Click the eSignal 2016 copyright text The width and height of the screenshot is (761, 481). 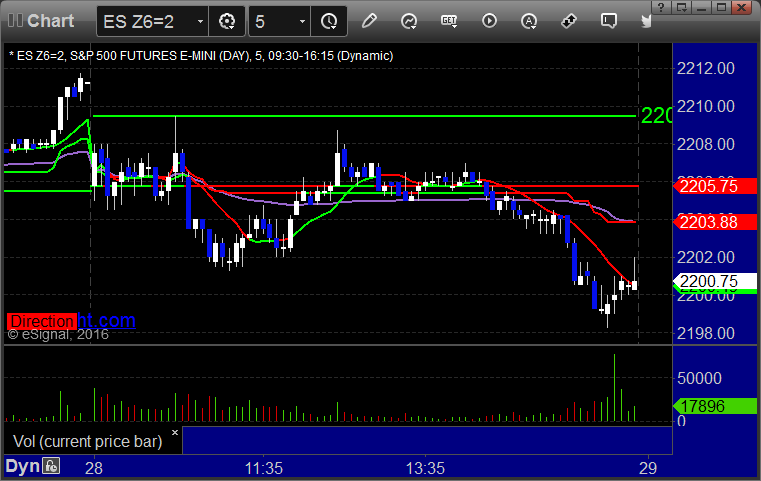[58, 334]
